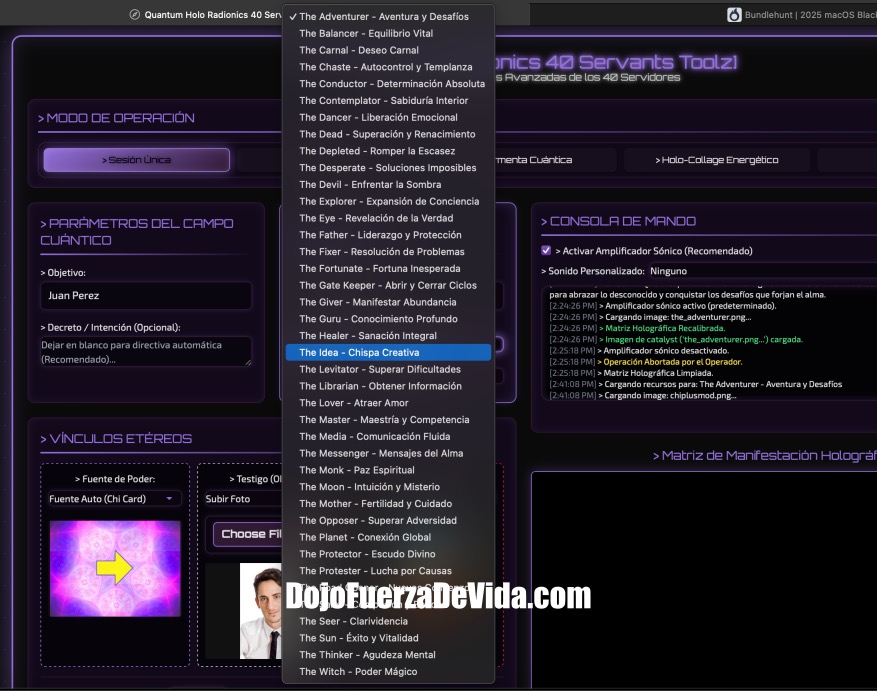
Task: Switch to Quantum Holo Radionics browser tab
Action: [205, 15]
